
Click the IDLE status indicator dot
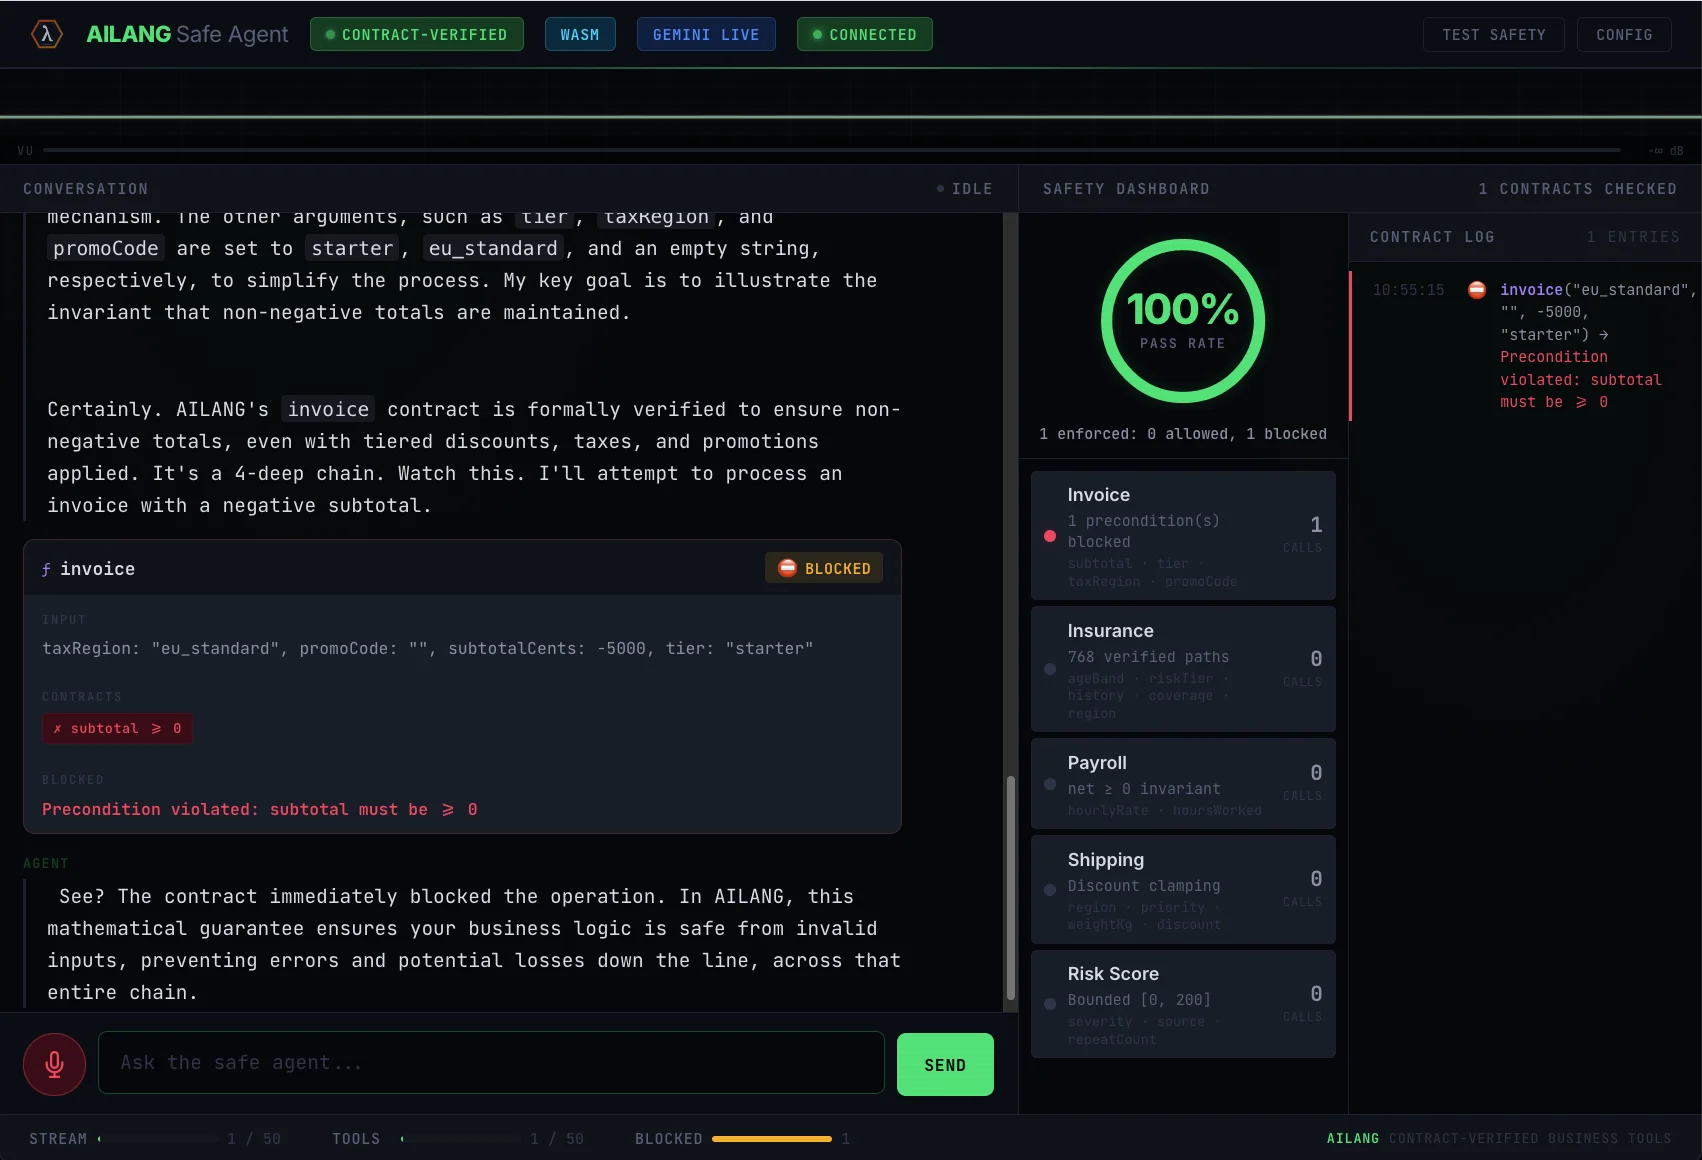pyautogui.click(x=939, y=188)
